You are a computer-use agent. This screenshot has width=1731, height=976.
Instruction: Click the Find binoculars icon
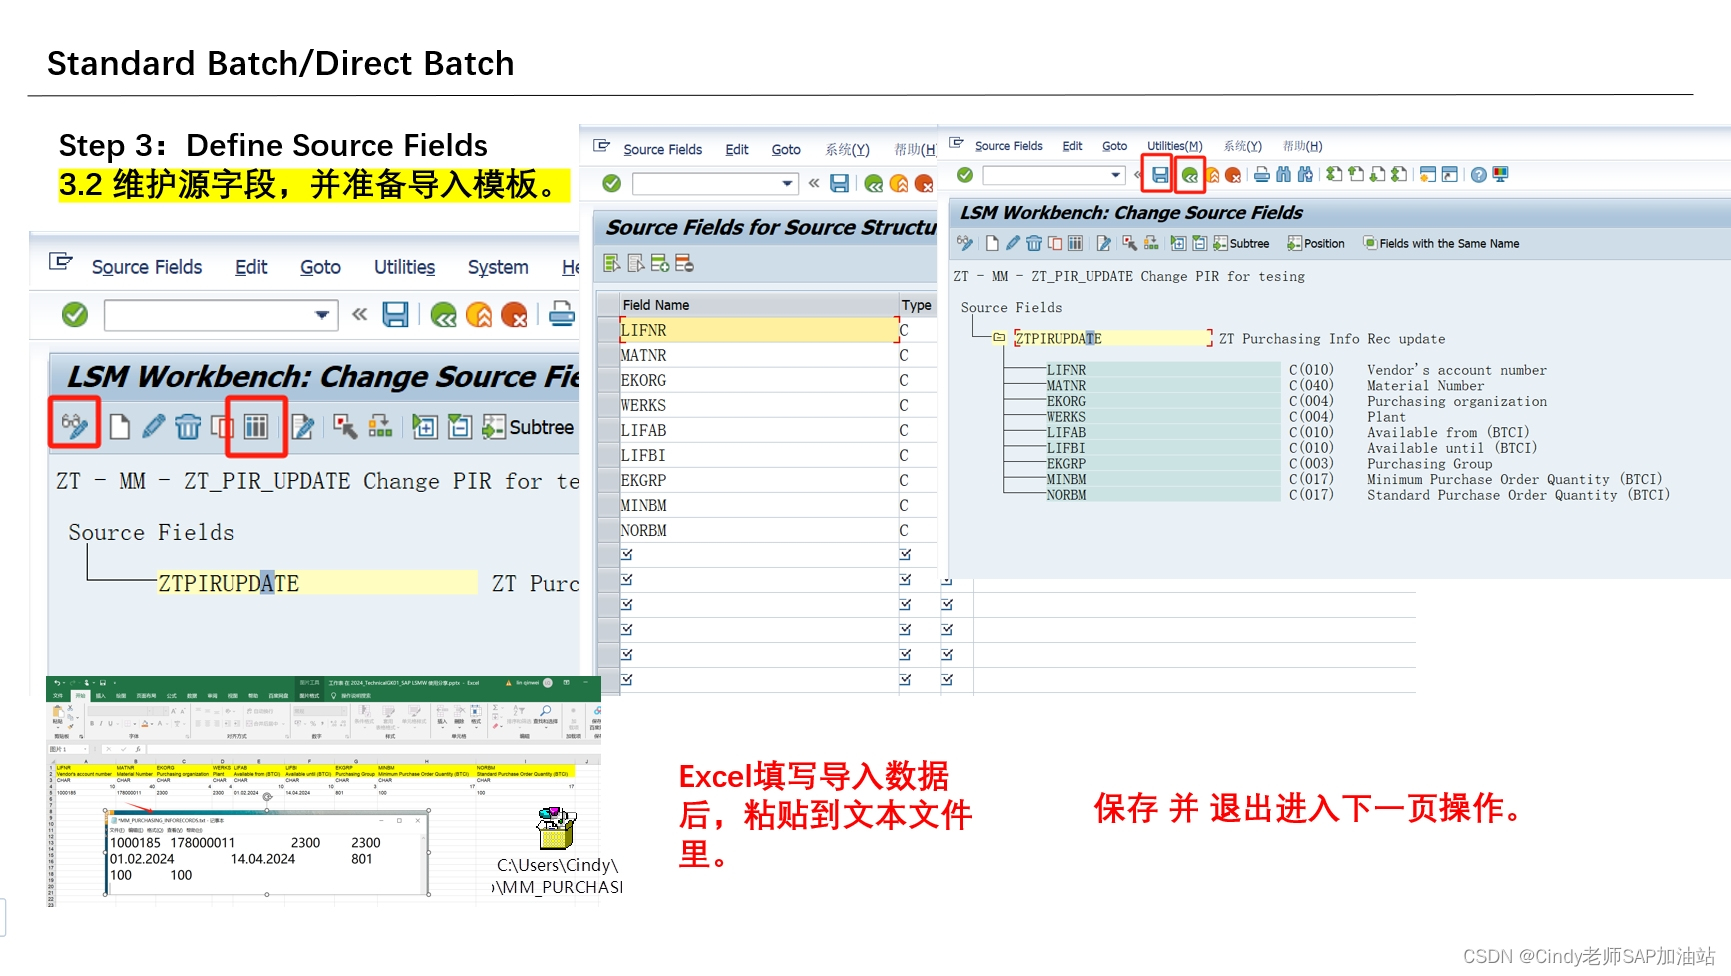pos(1285,175)
